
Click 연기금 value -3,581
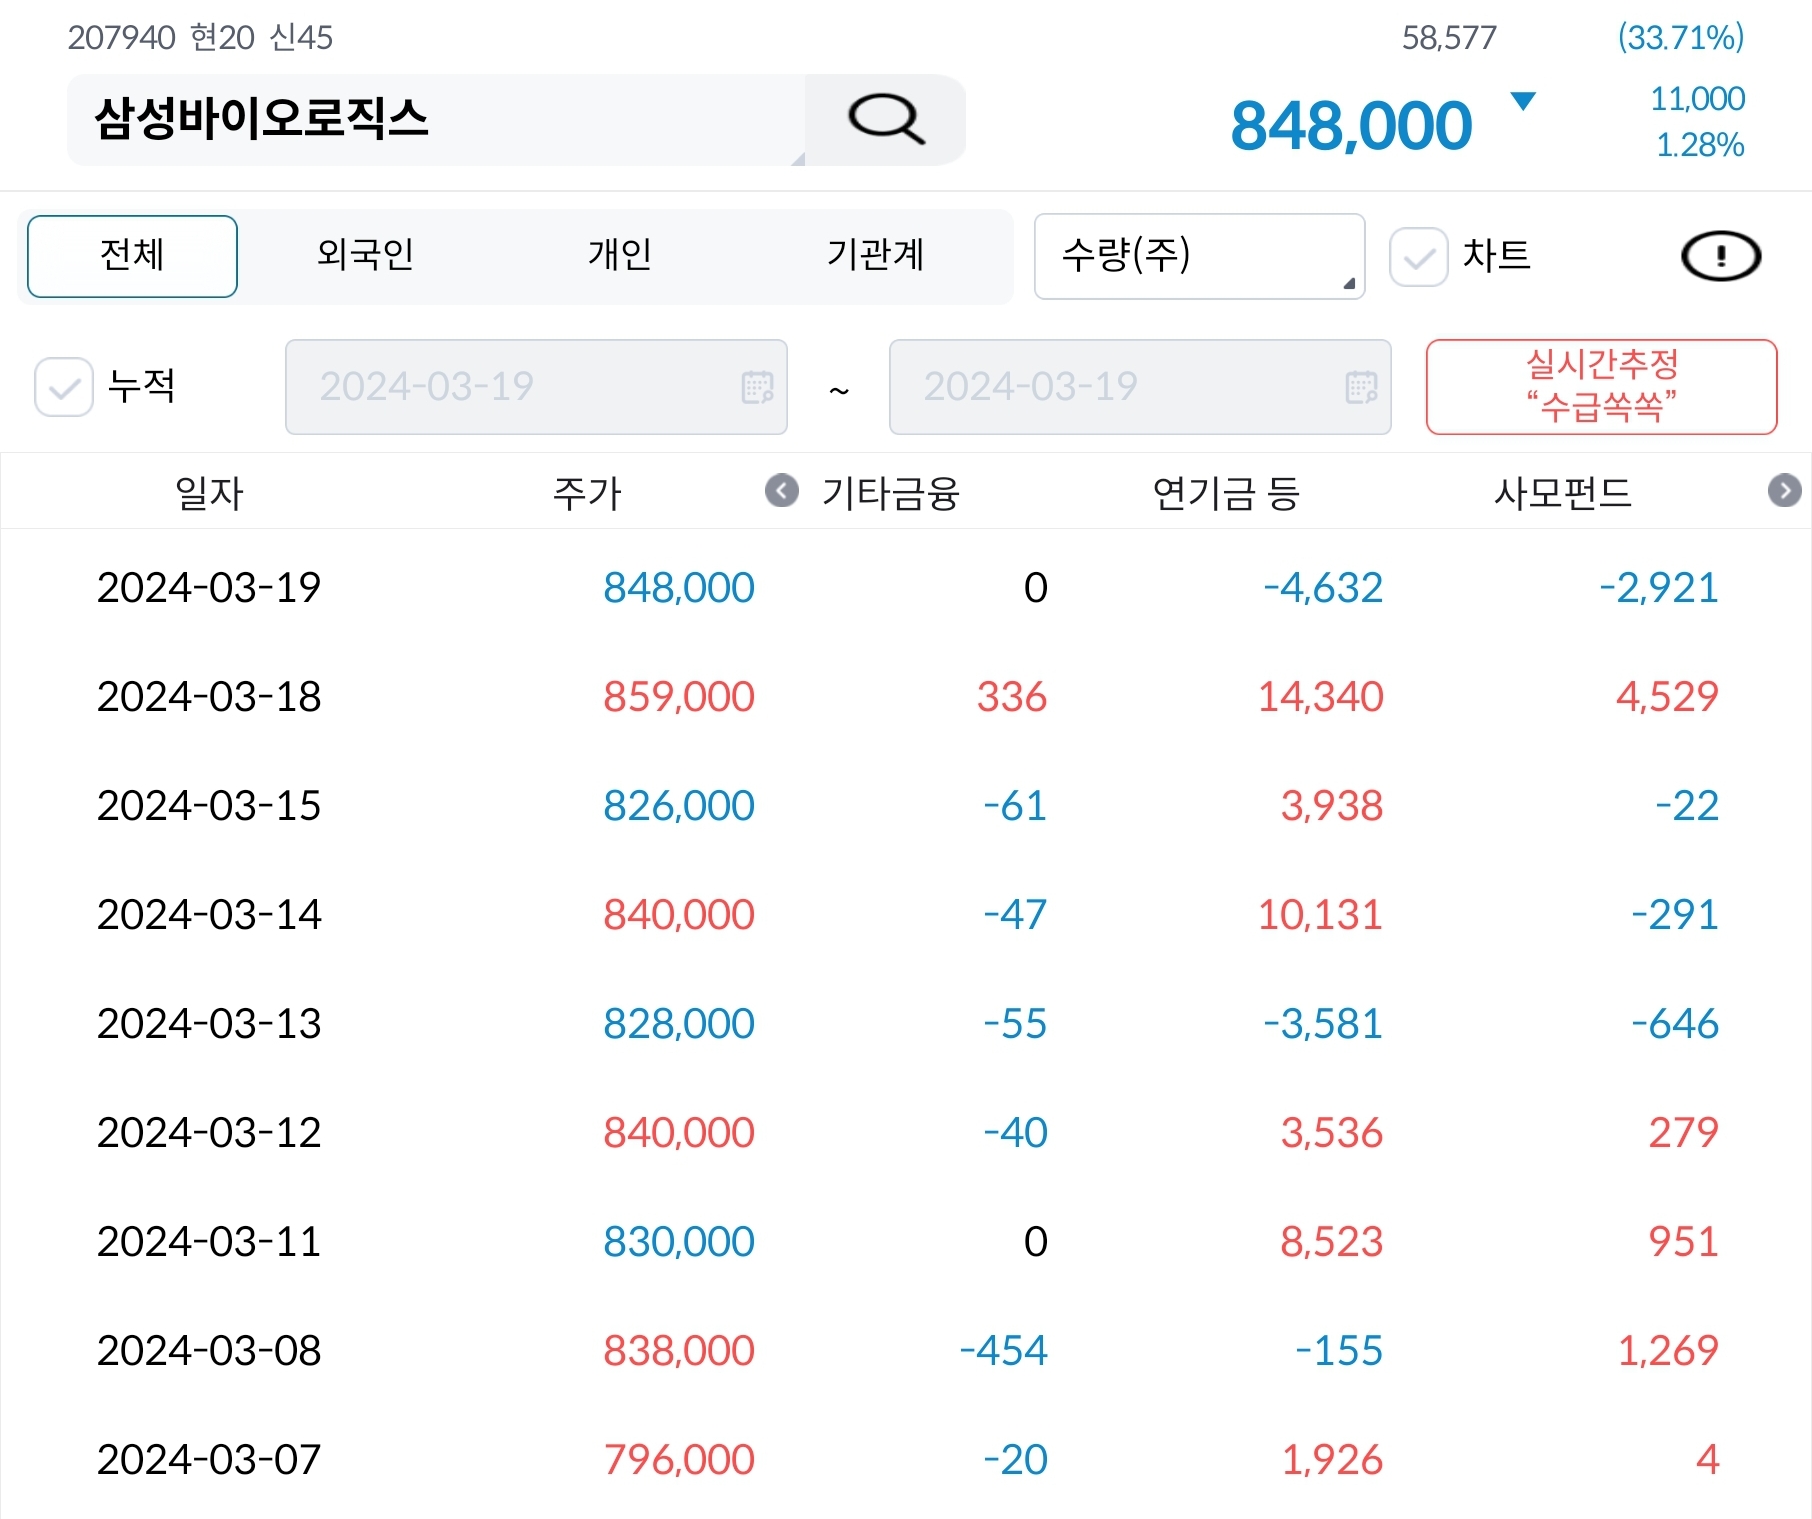tap(1323, 1023)
